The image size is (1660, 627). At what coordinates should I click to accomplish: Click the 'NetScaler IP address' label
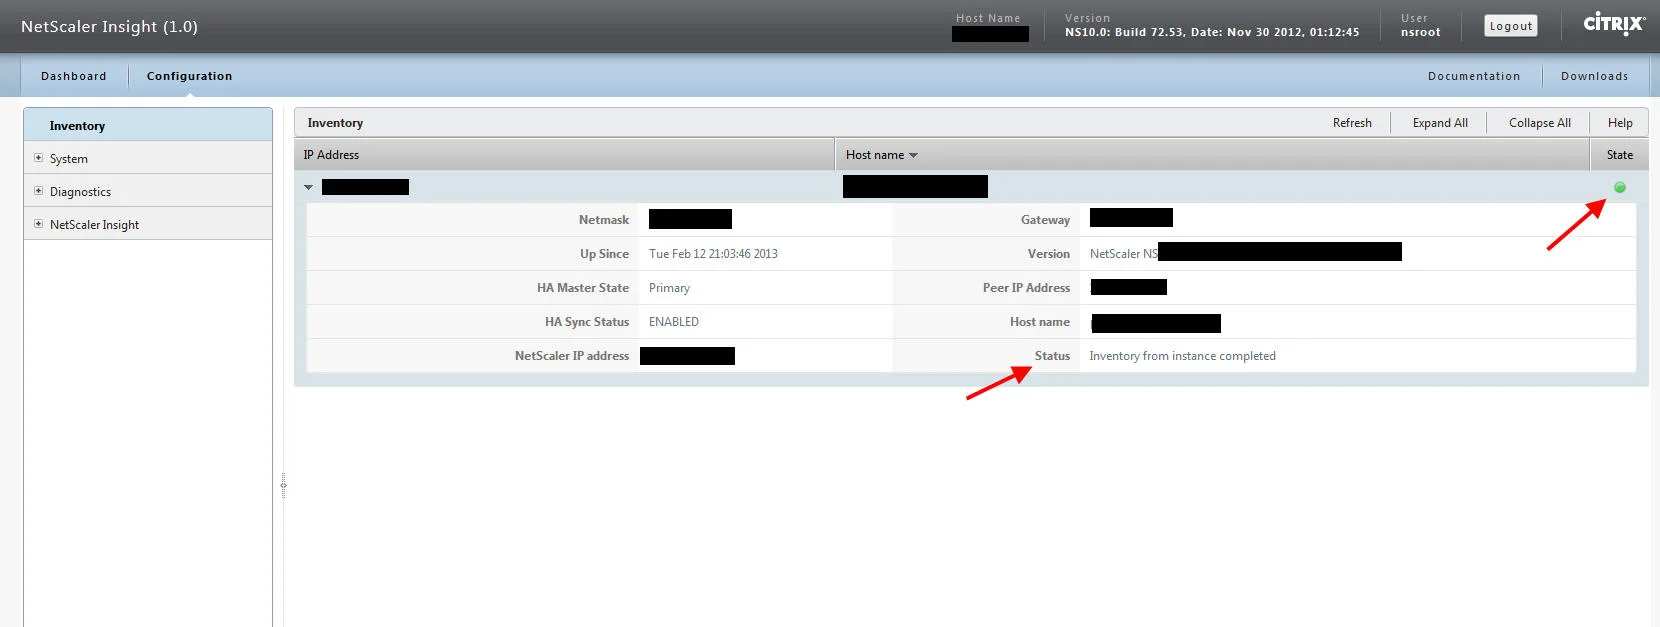572,356
